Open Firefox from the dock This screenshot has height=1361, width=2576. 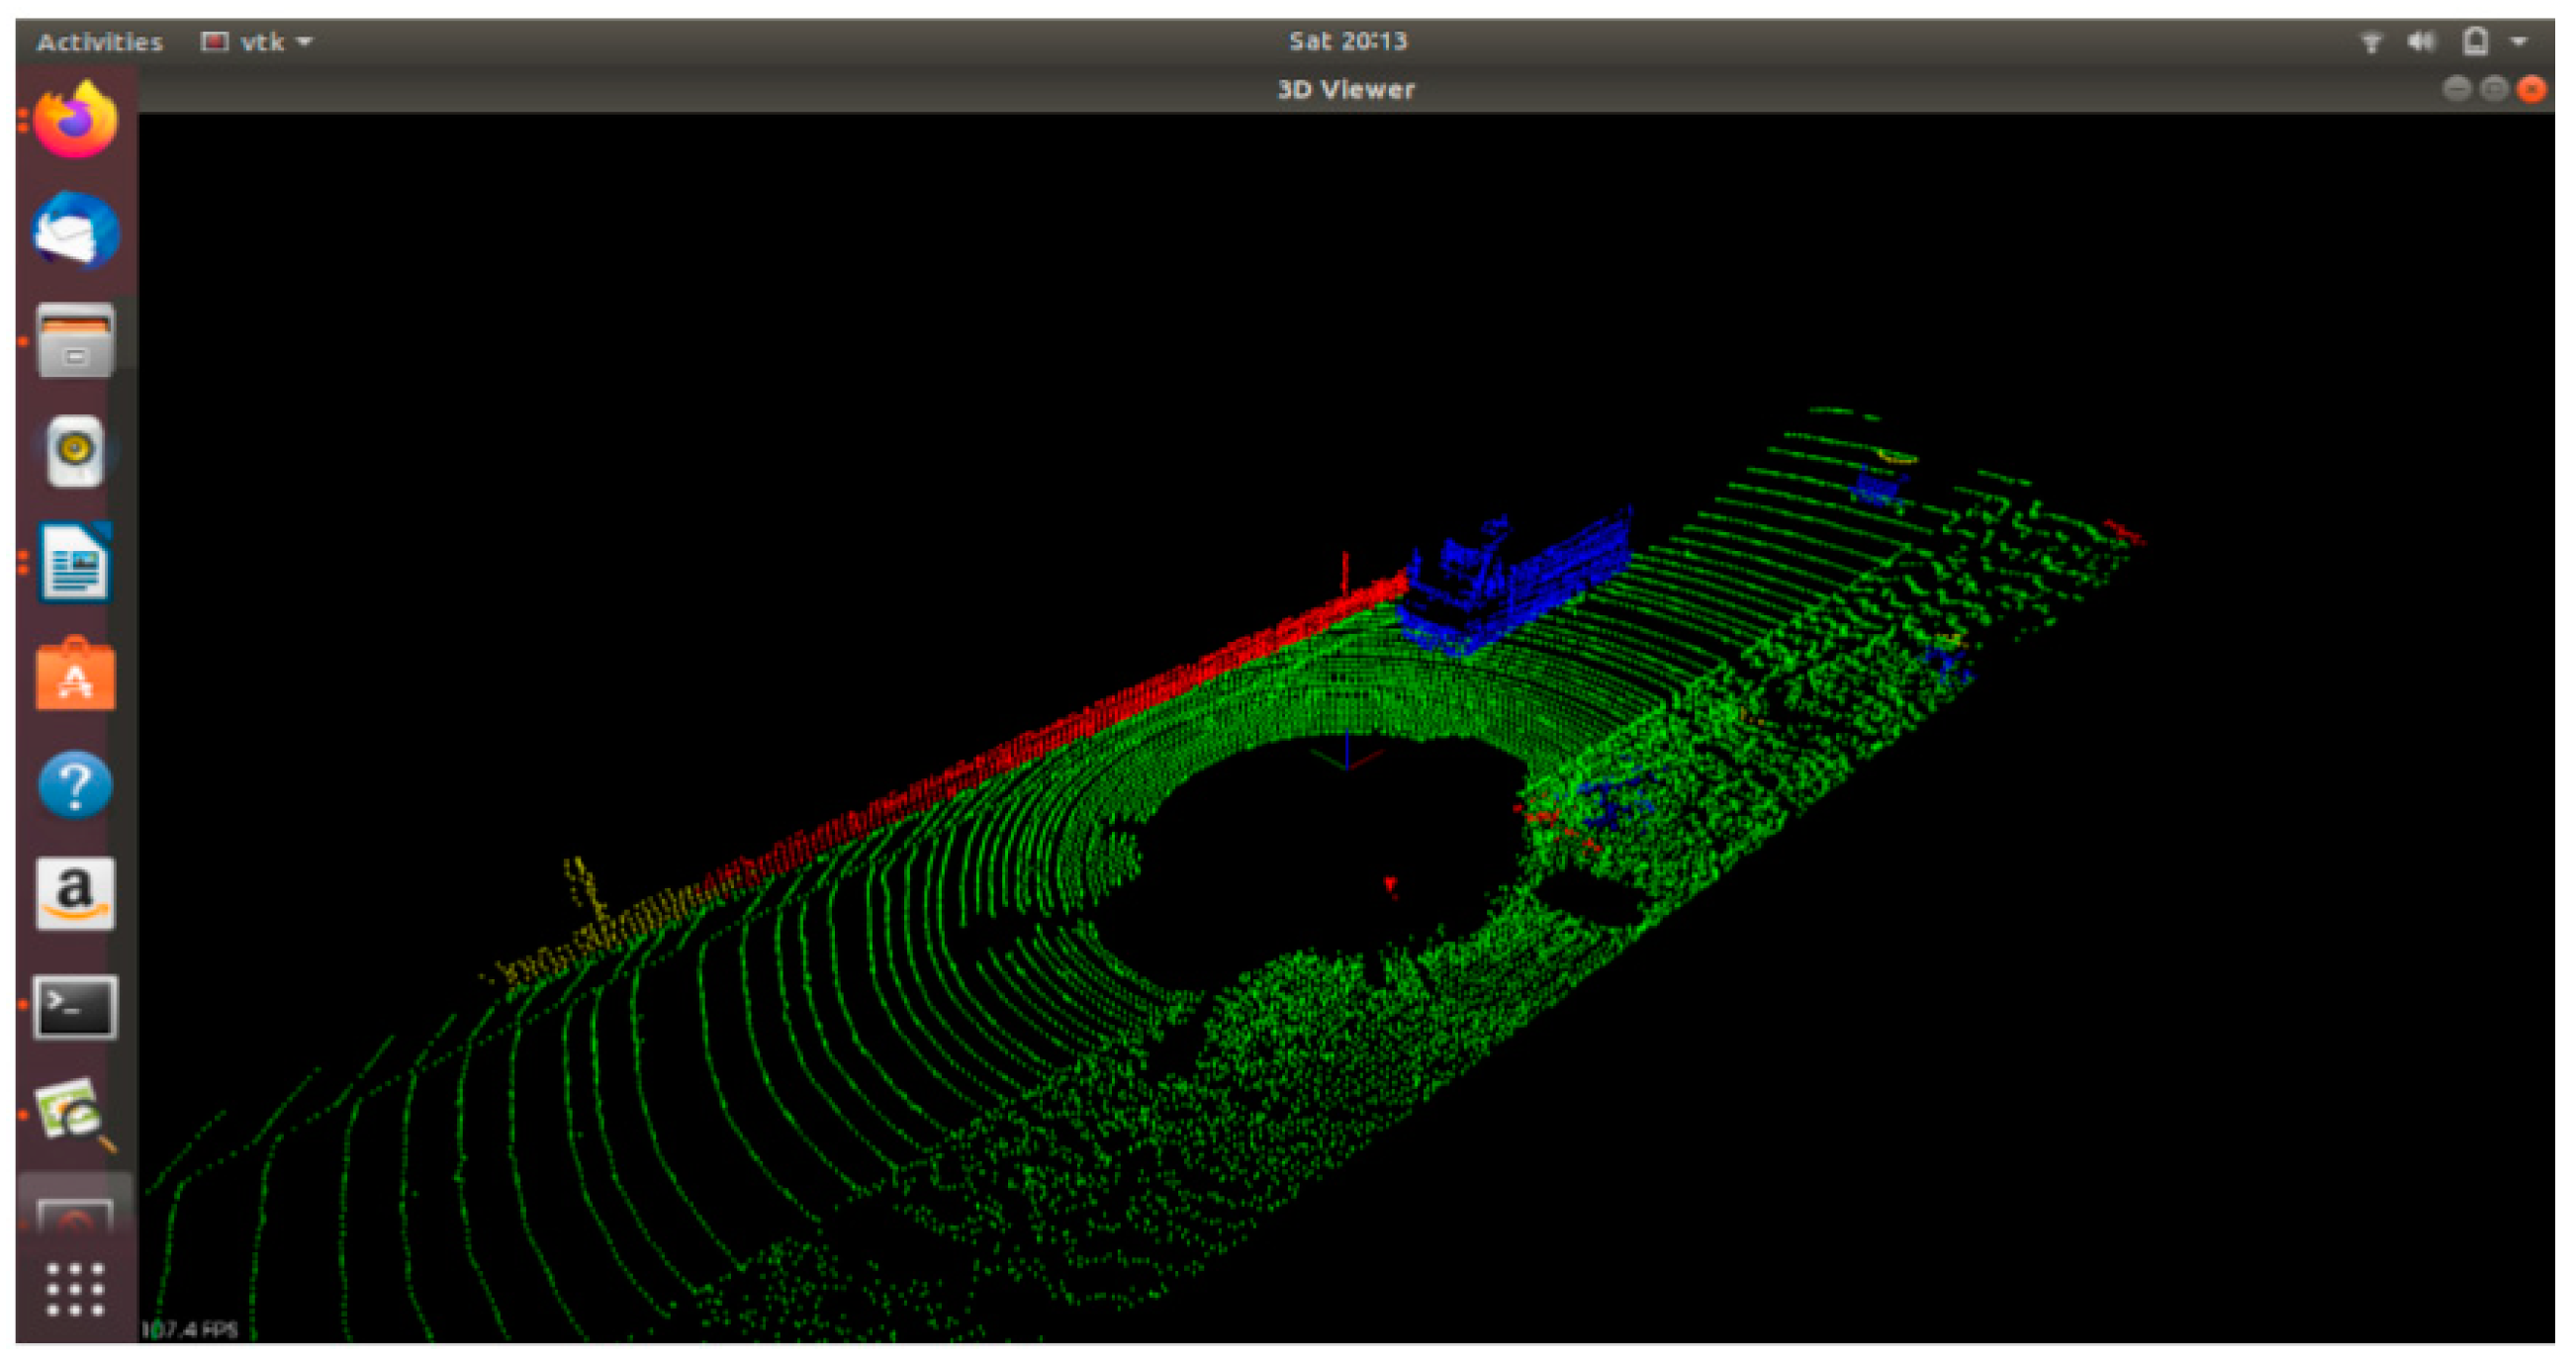tap(75, 120)
